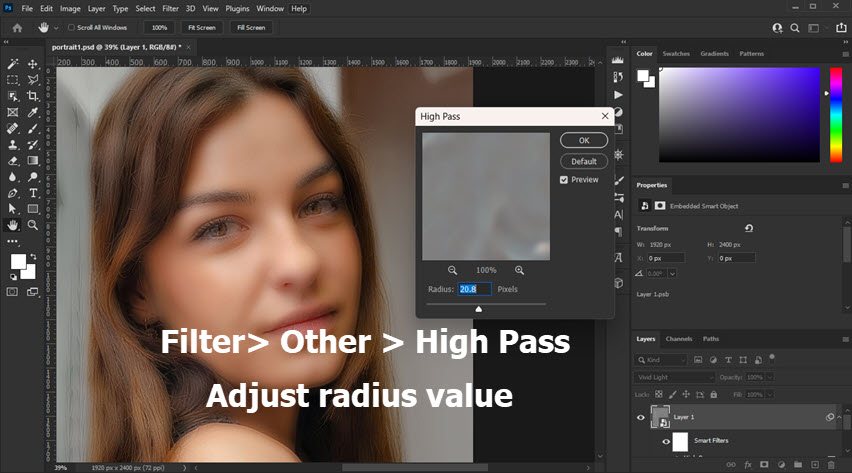852x473 pixels.
Task: Select the Zoom tool in toolbar
Action: click(33, 225)
